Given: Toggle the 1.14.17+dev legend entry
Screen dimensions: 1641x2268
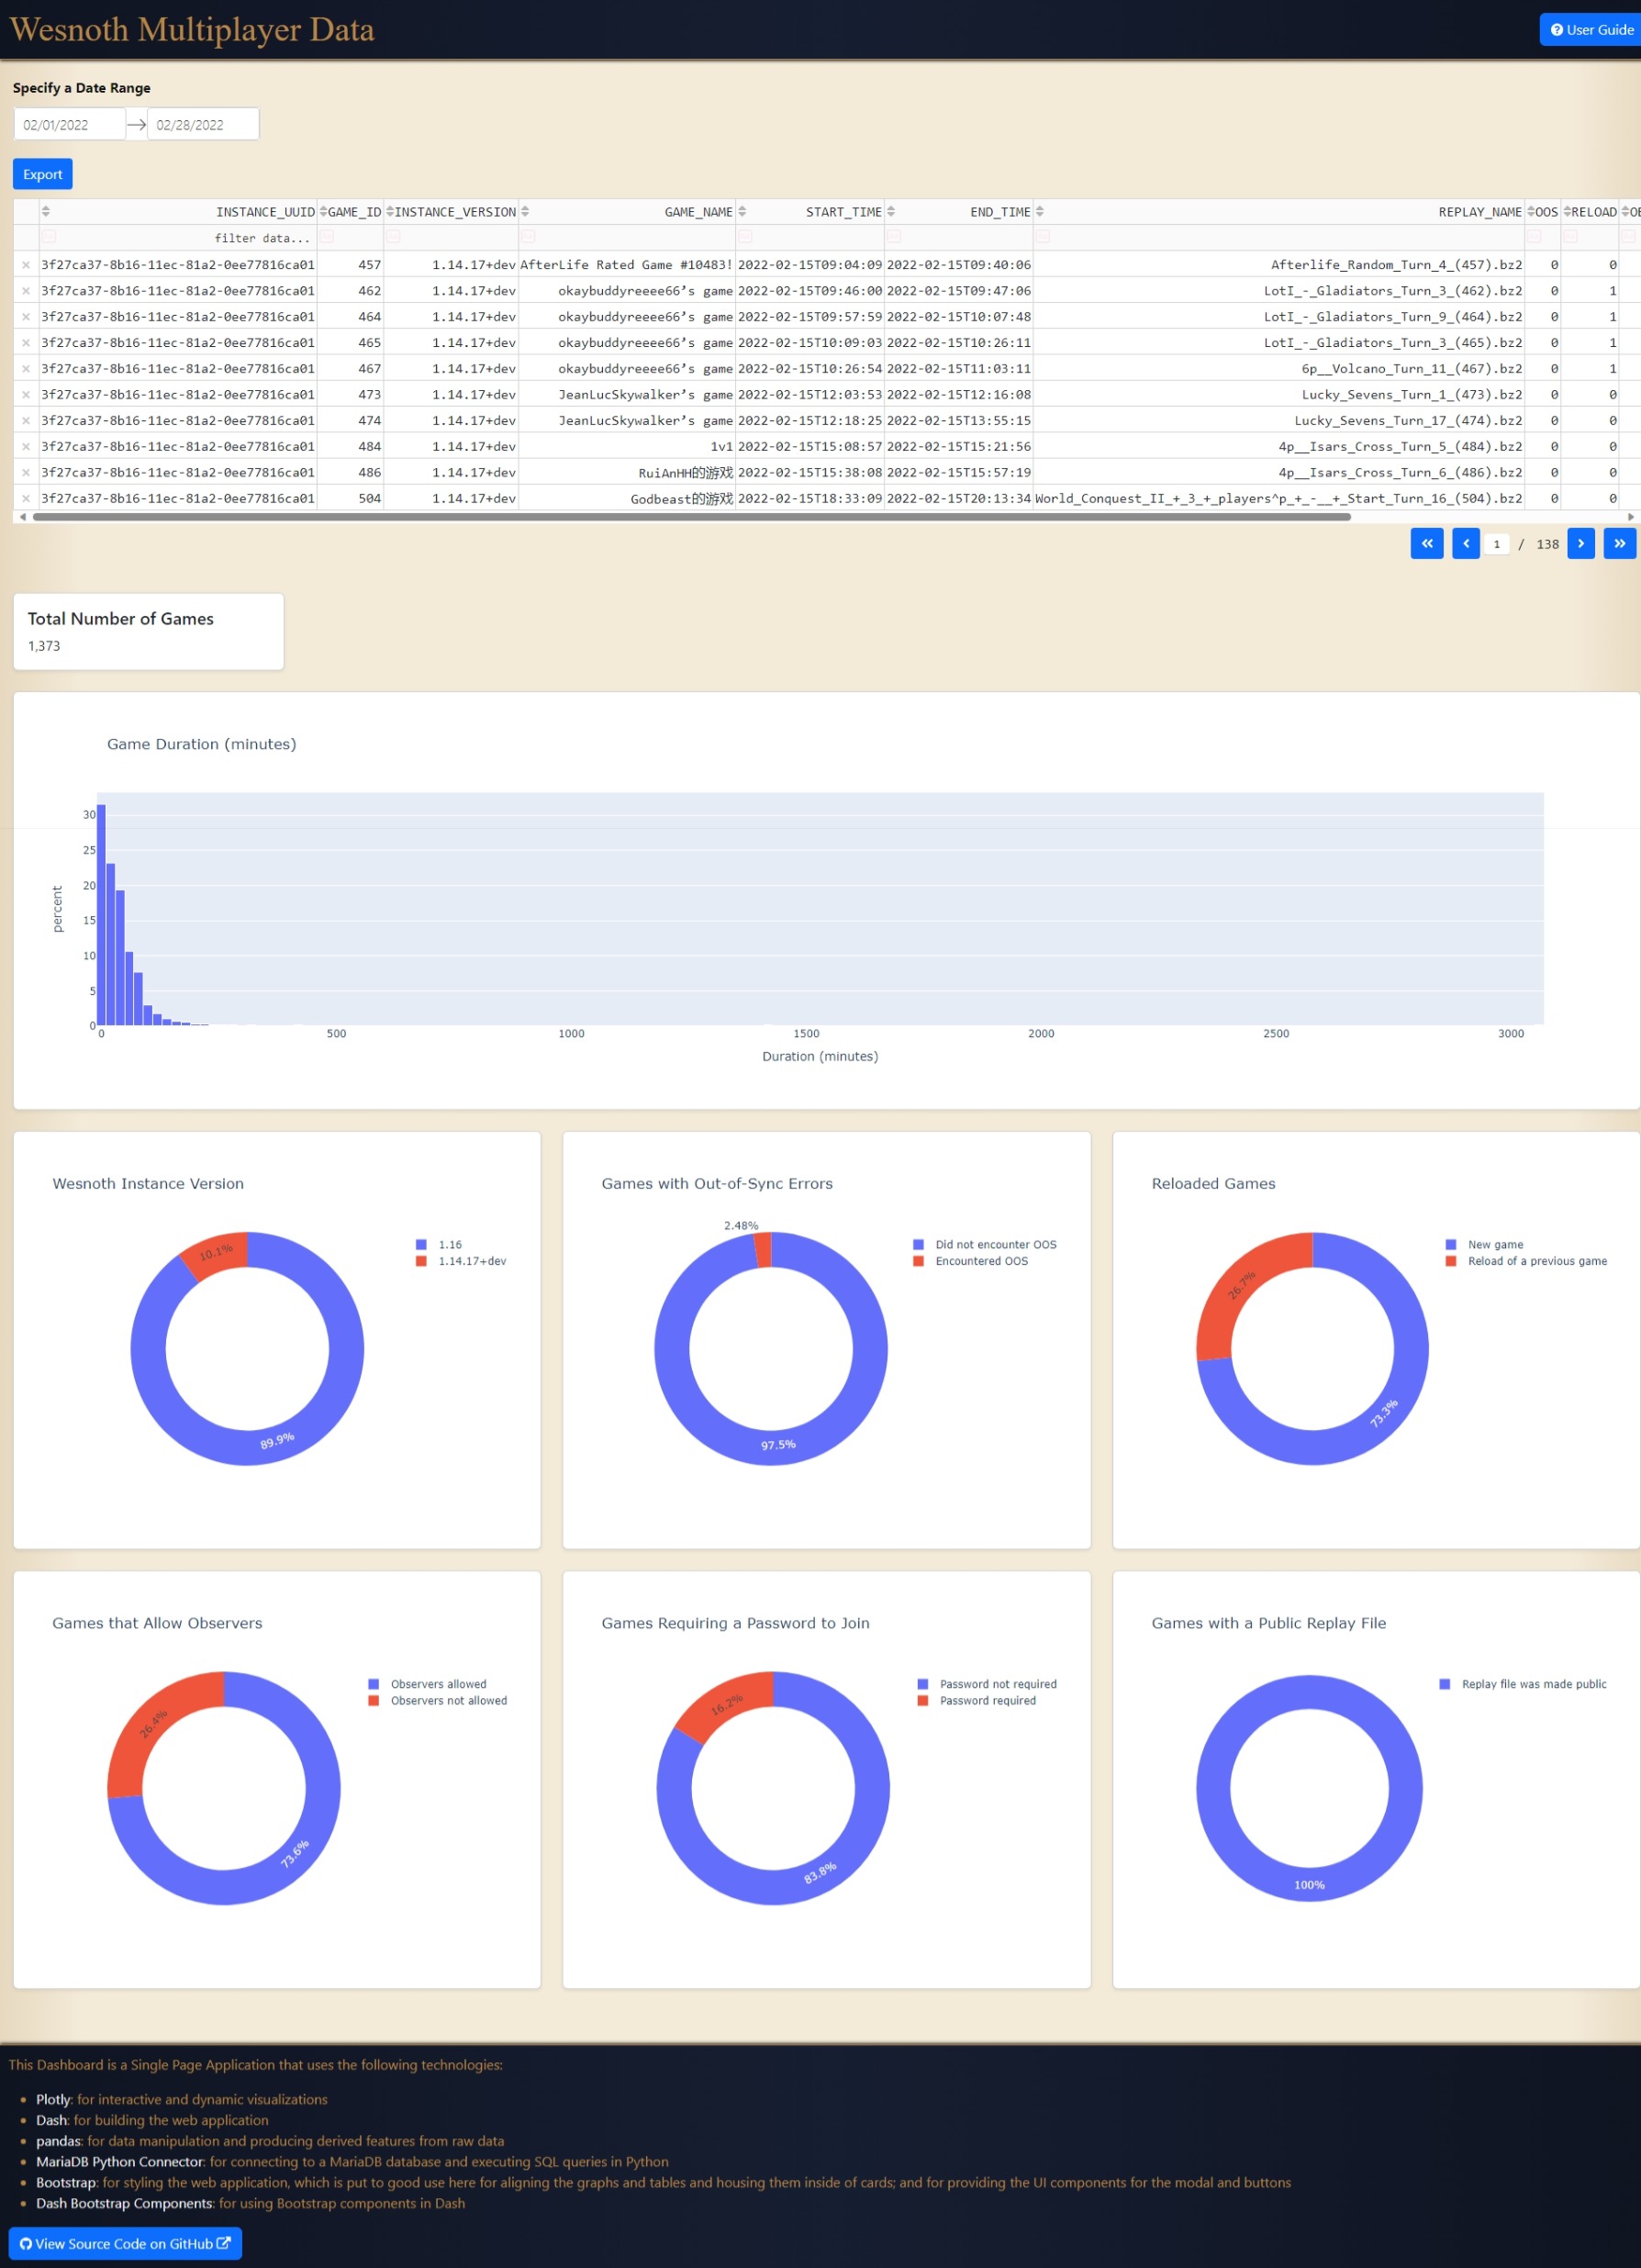Looking at the screenshot, I should click(x=461, y=1261).
